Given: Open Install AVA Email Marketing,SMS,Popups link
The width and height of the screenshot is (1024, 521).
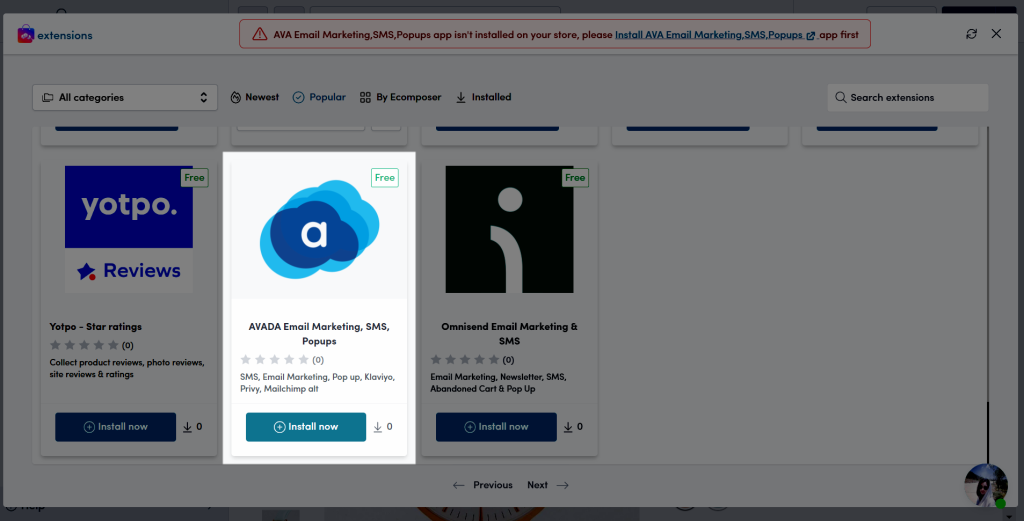Looking at the screenshot, I should click(x=714, y=35).
